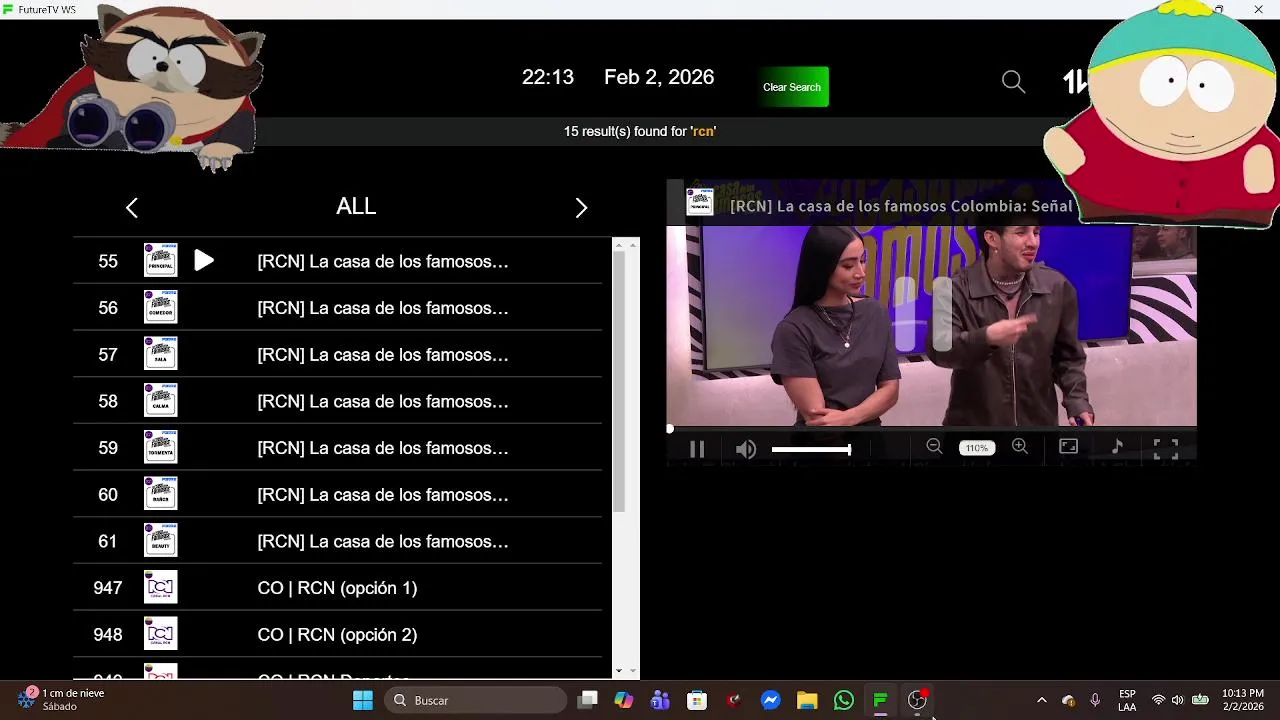Image resolution: width=1280 pixels, height=720 pixels.
Task: Open channel 58 La casa de los famosos title
Action: (x=383, y=401)
